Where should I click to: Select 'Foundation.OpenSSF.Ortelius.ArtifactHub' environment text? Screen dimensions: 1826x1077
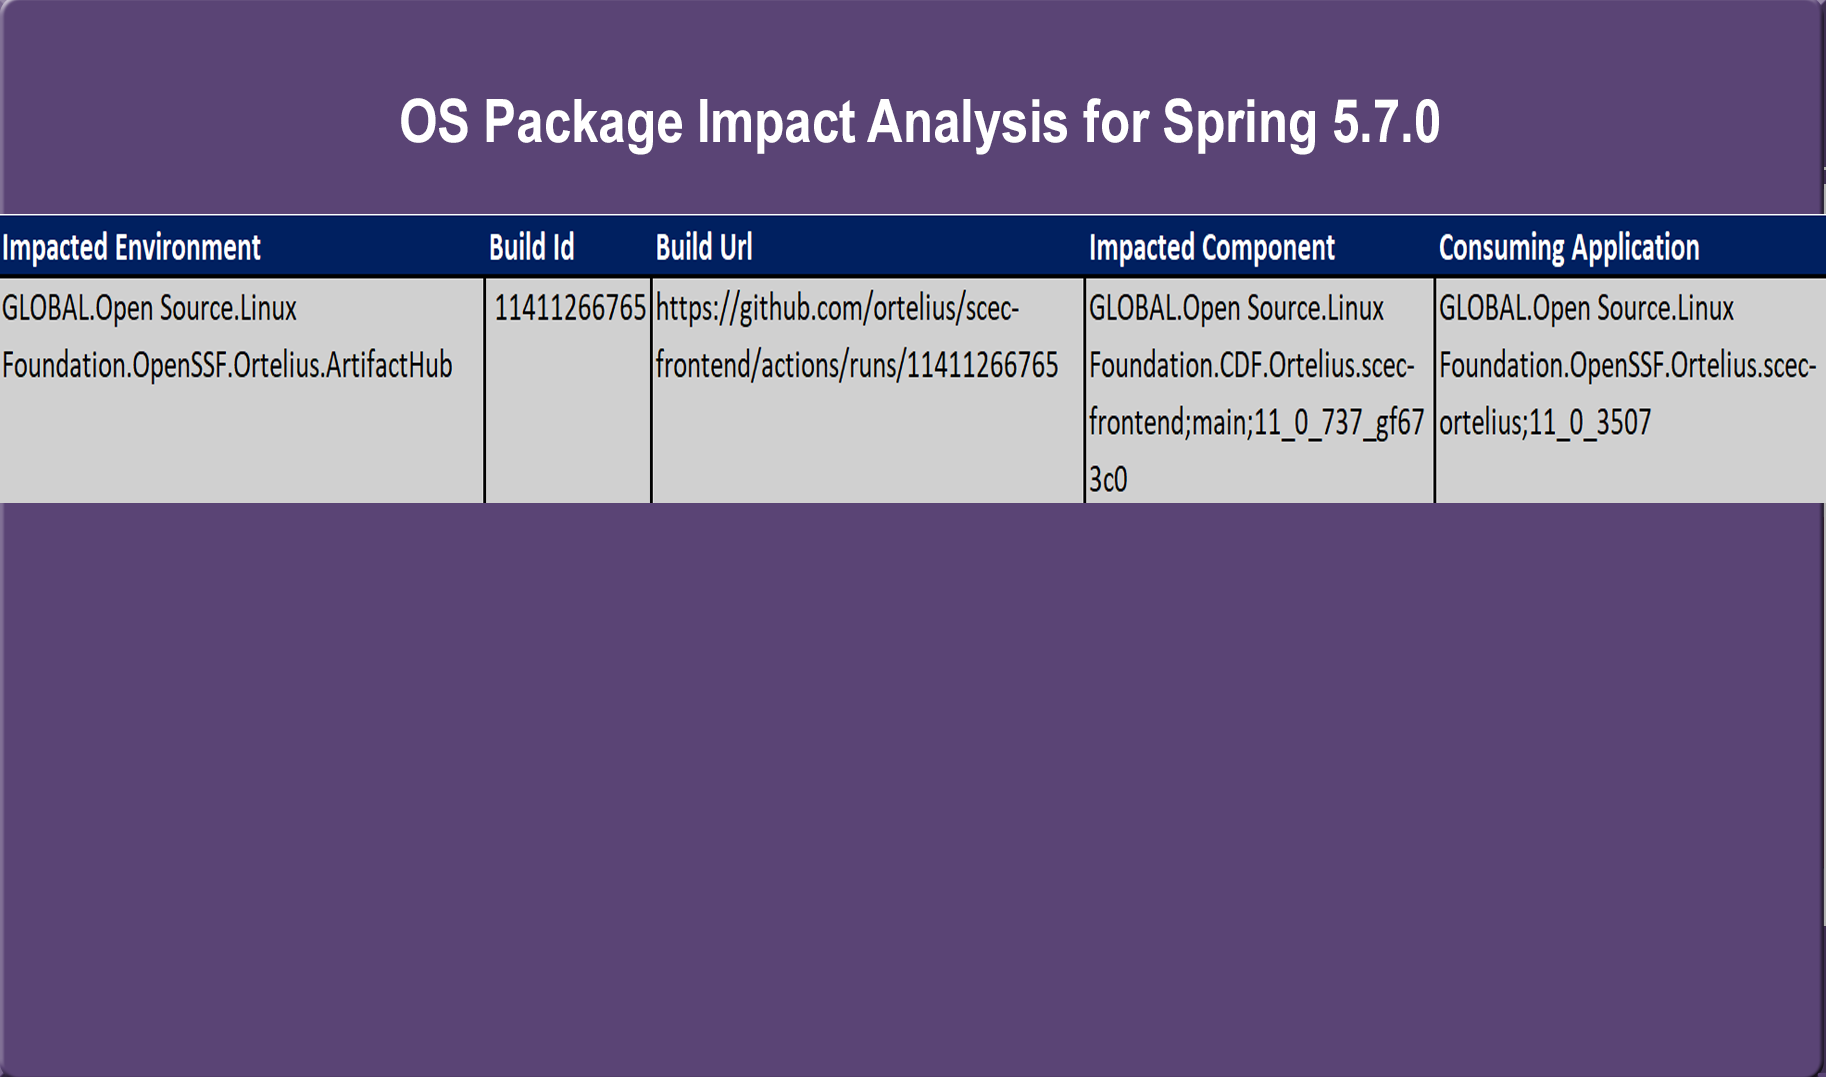click(227, 365)
